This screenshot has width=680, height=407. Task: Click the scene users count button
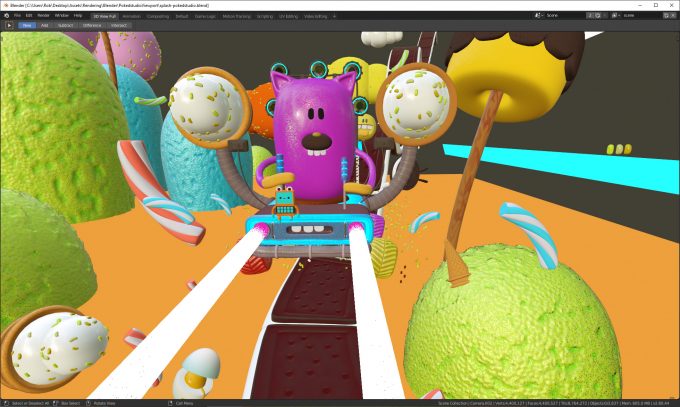click(x=590, y=15)
